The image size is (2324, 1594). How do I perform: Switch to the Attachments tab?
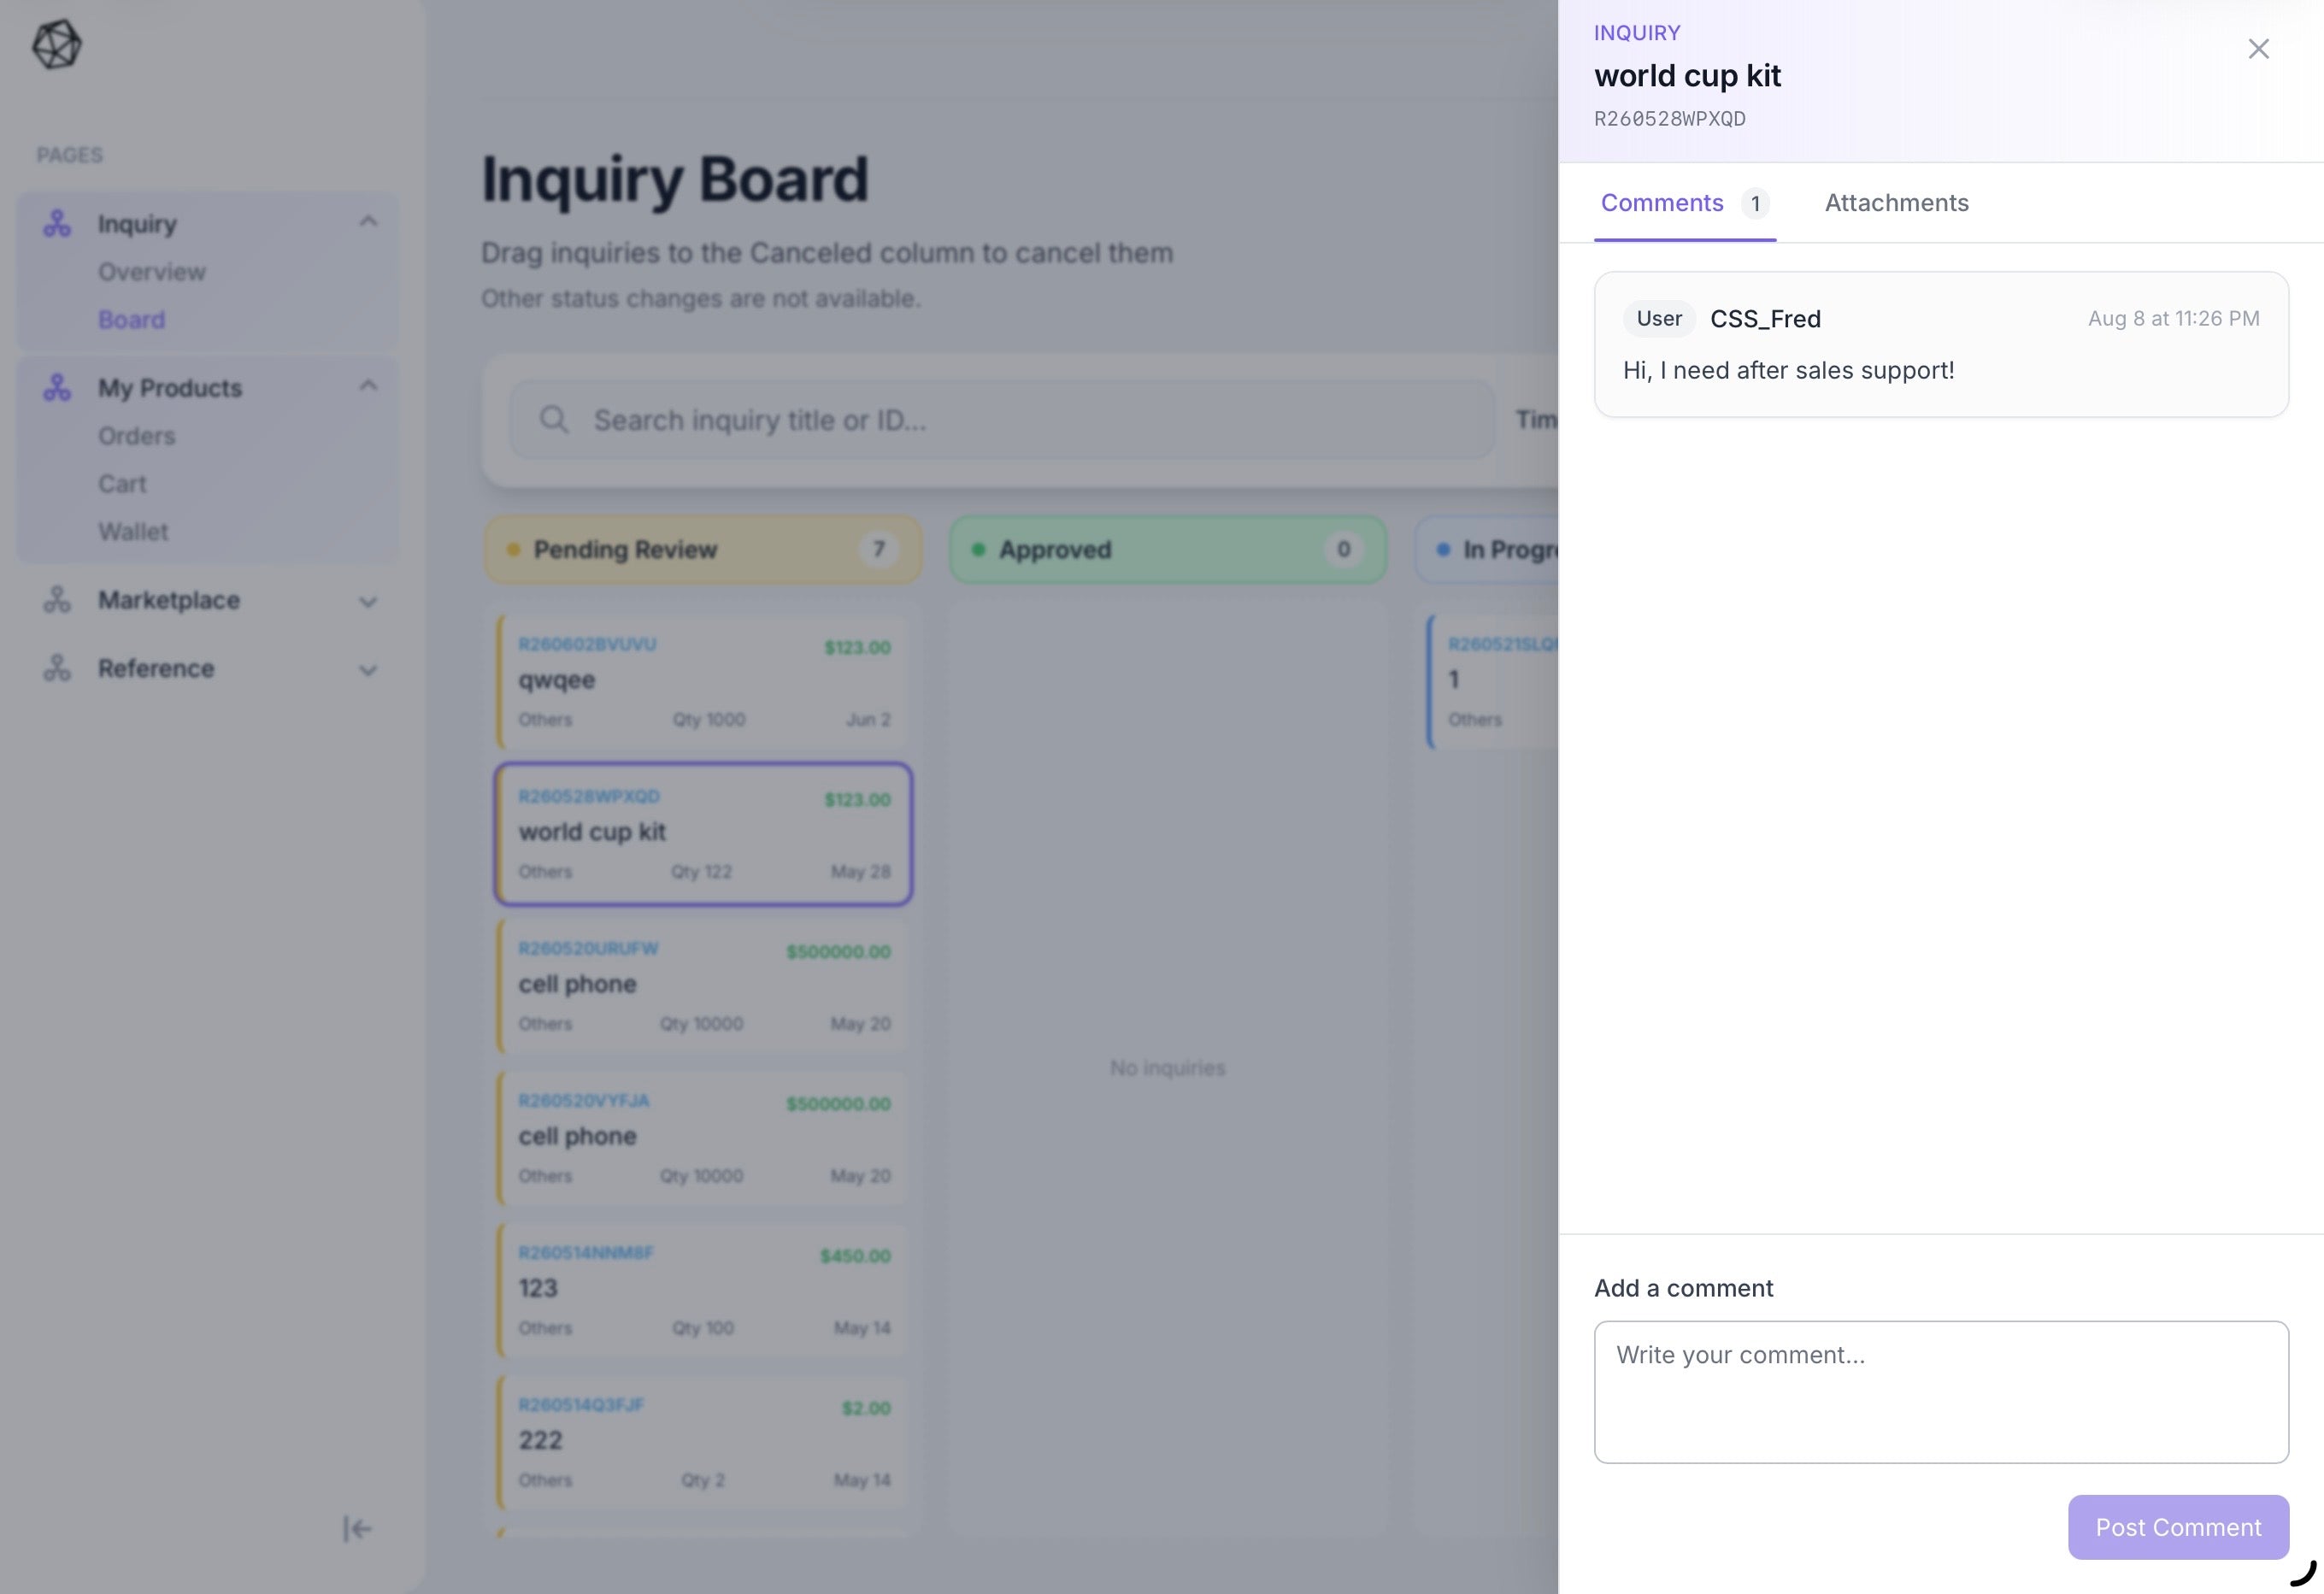pos(1896,203)
